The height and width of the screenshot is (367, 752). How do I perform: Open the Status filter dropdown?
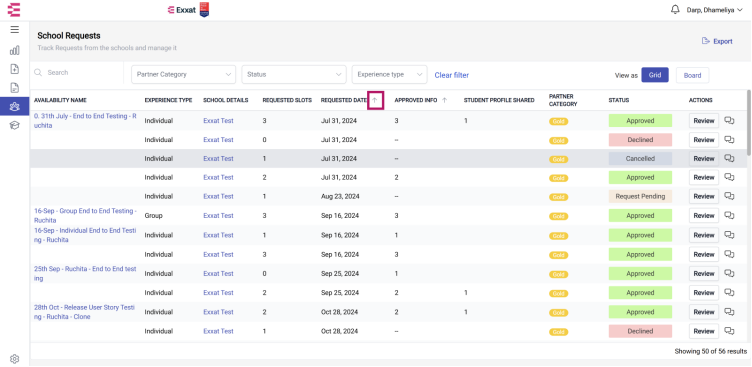tap(294, 74)
